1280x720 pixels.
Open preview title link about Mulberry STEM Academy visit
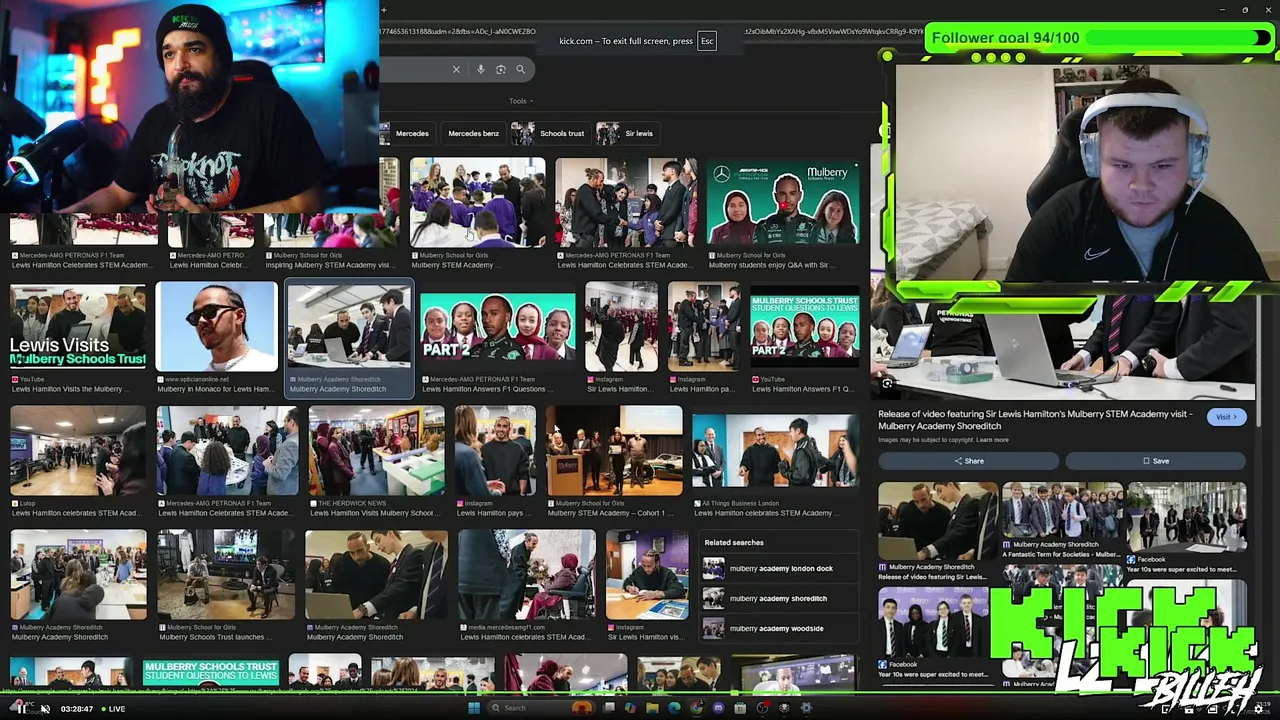click(1035, 420)
